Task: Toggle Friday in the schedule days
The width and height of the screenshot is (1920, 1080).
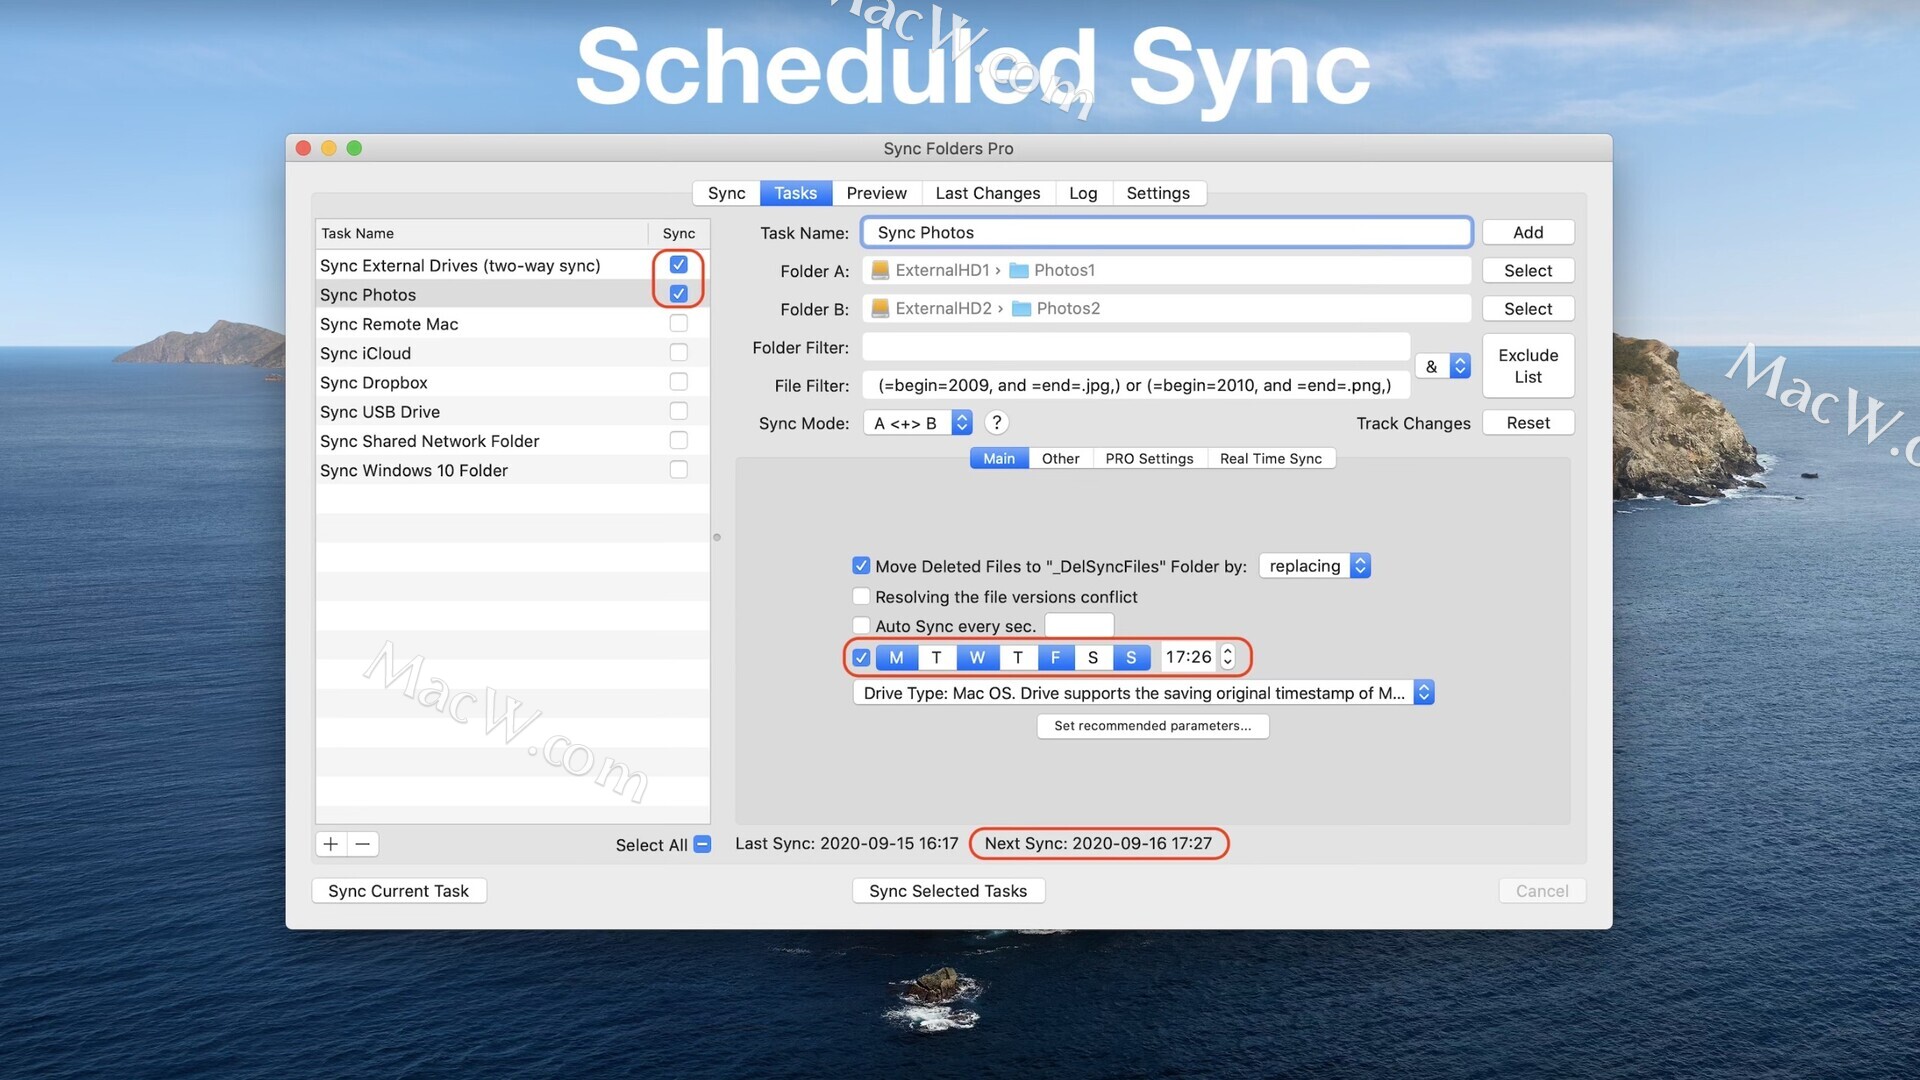Action: tap(1055, 657)
